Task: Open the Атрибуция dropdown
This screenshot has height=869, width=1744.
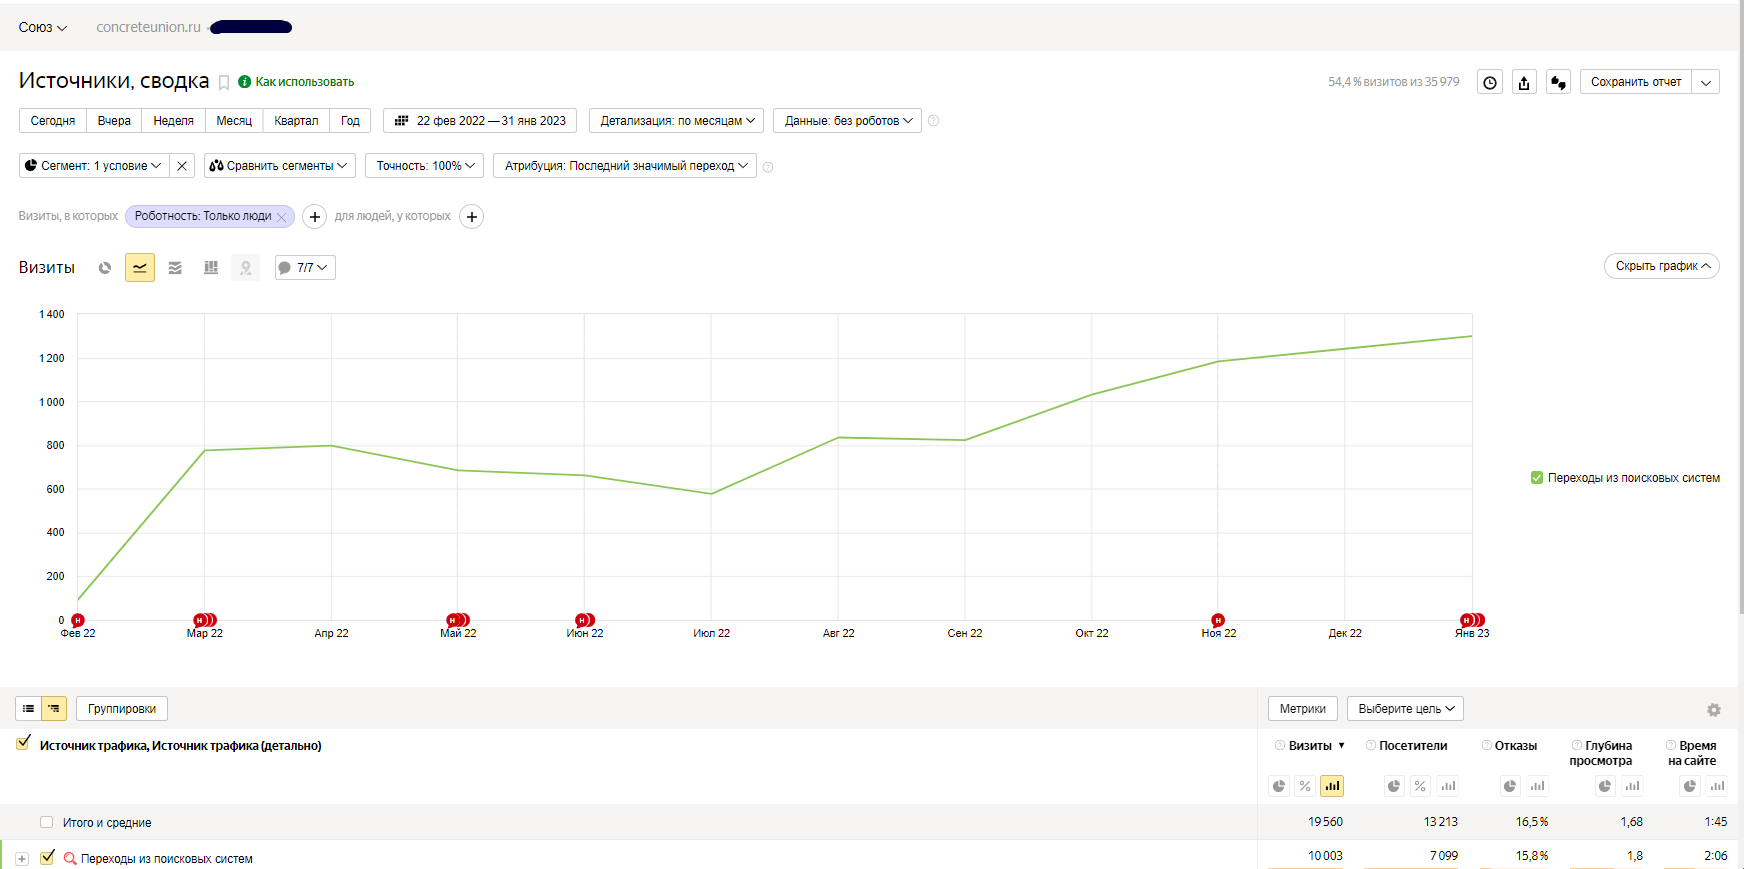Action: [625, 166]
